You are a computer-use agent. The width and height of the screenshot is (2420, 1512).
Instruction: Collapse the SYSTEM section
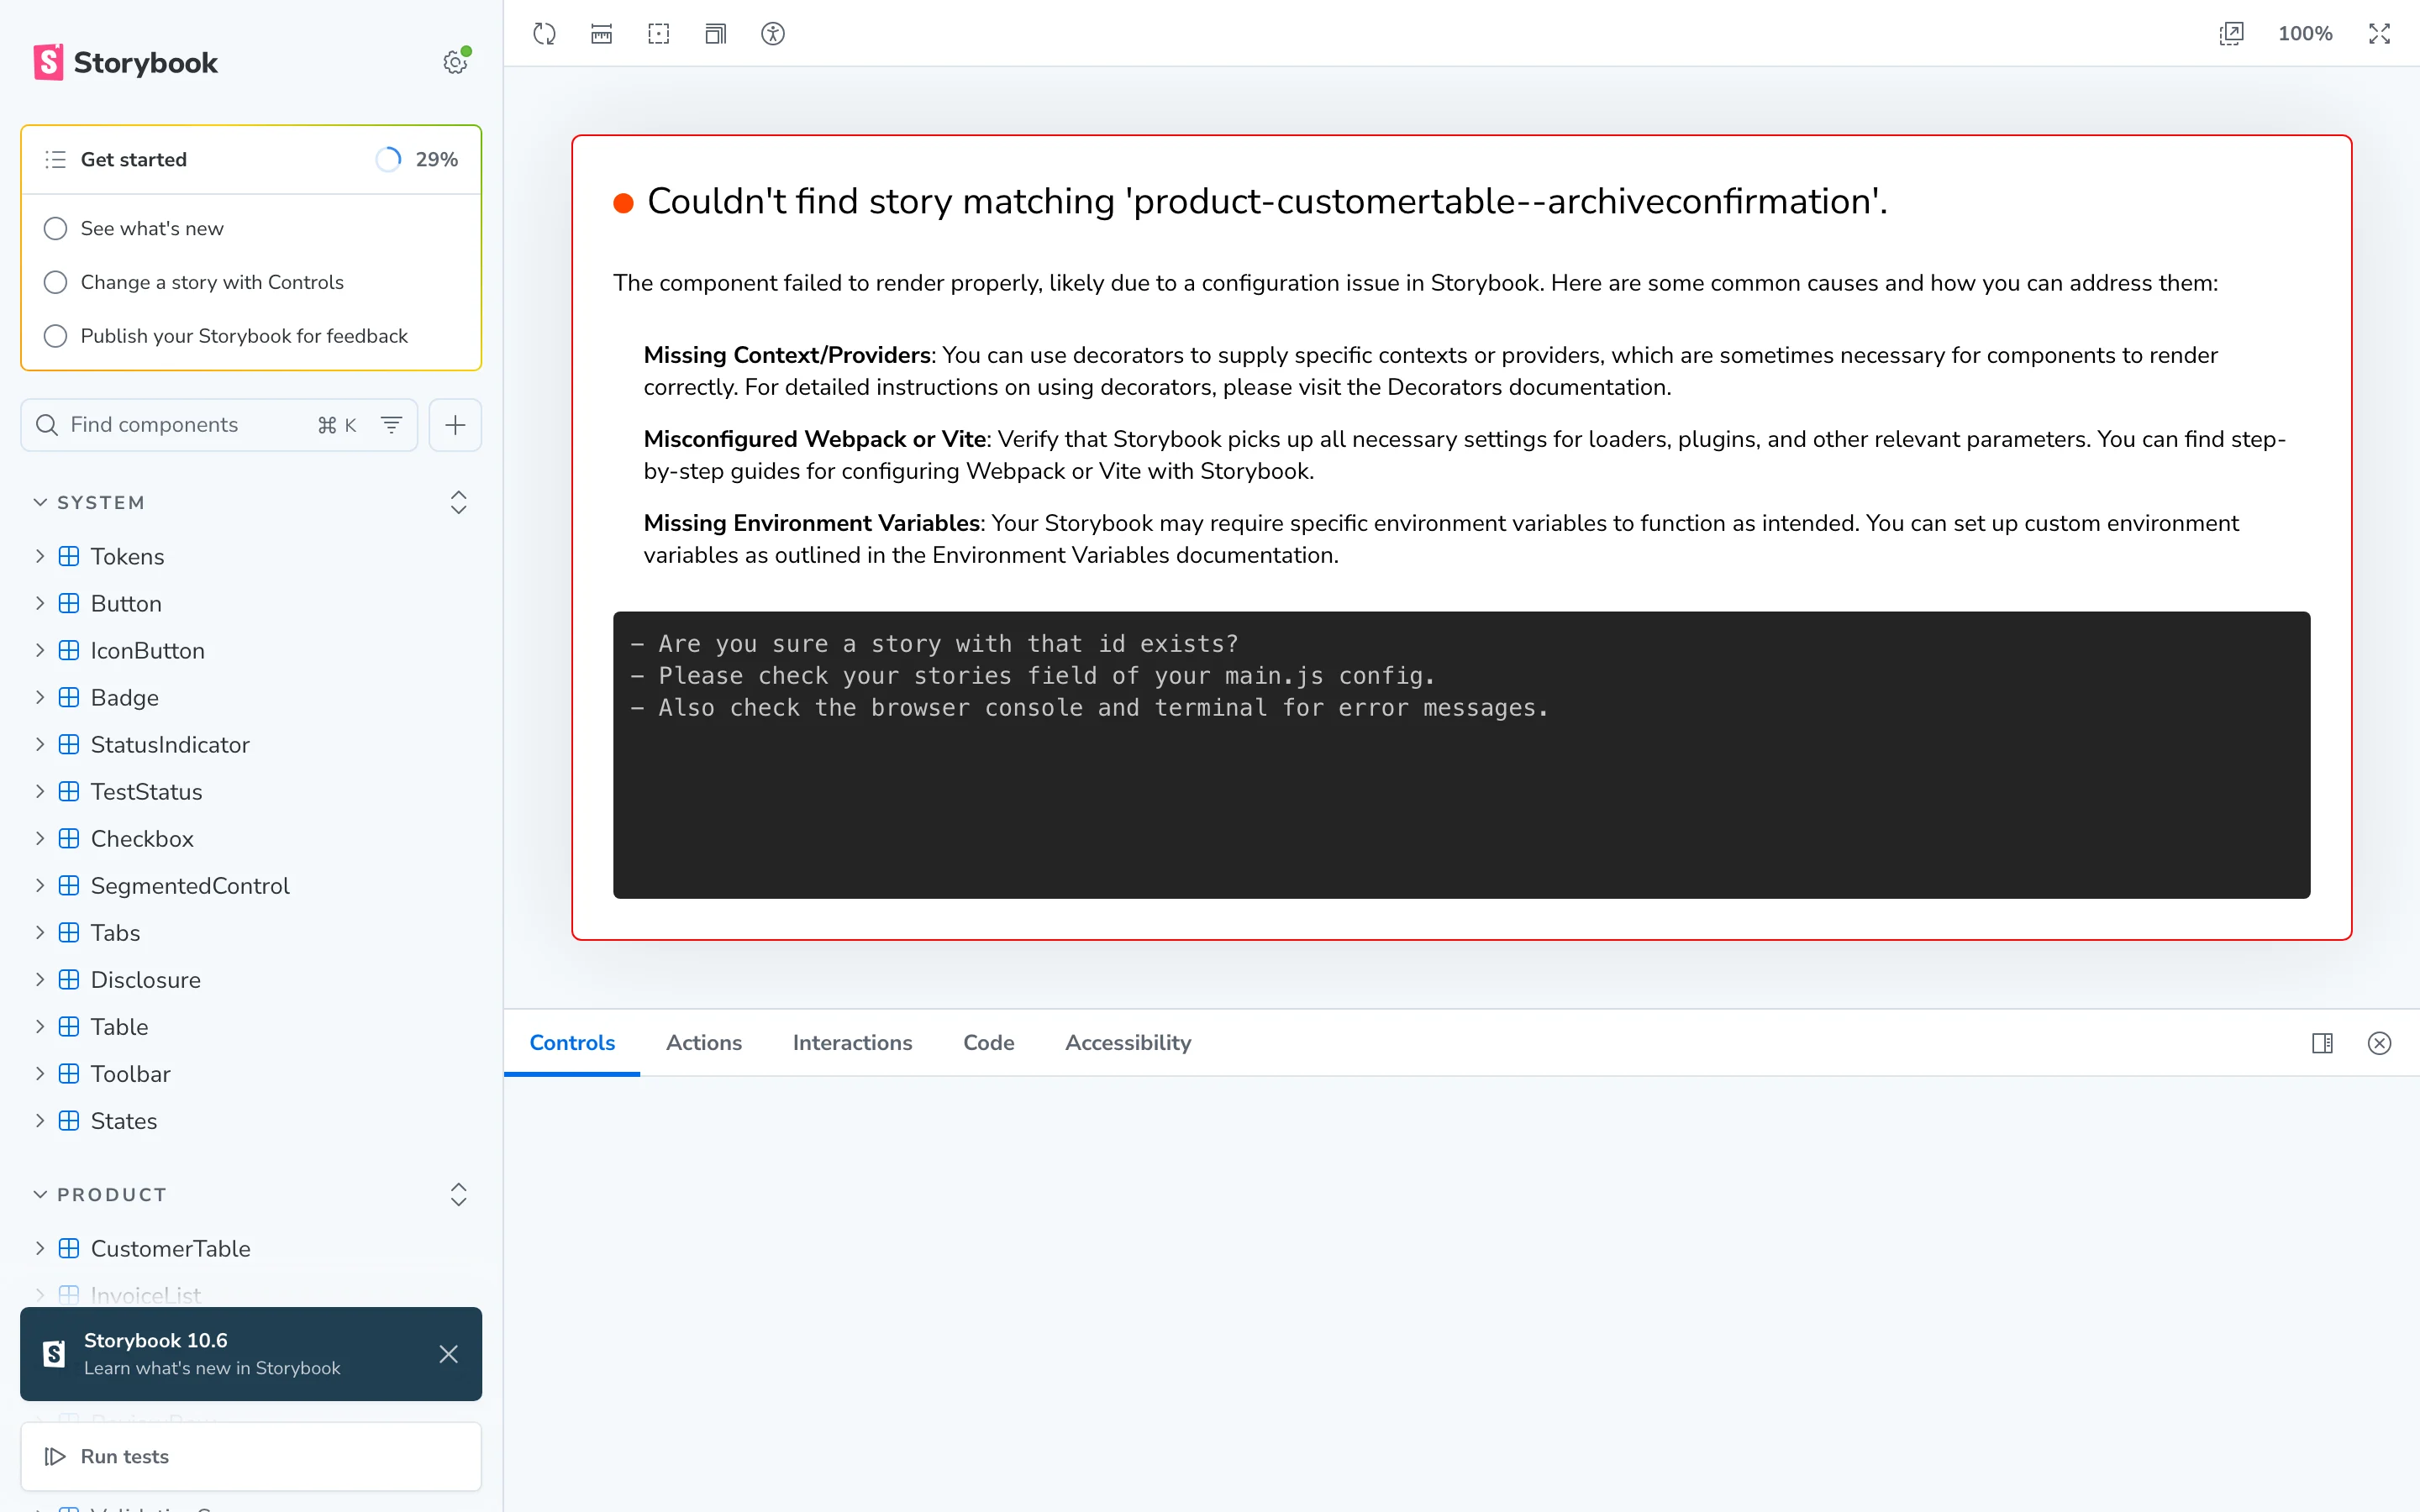point(90,502)
